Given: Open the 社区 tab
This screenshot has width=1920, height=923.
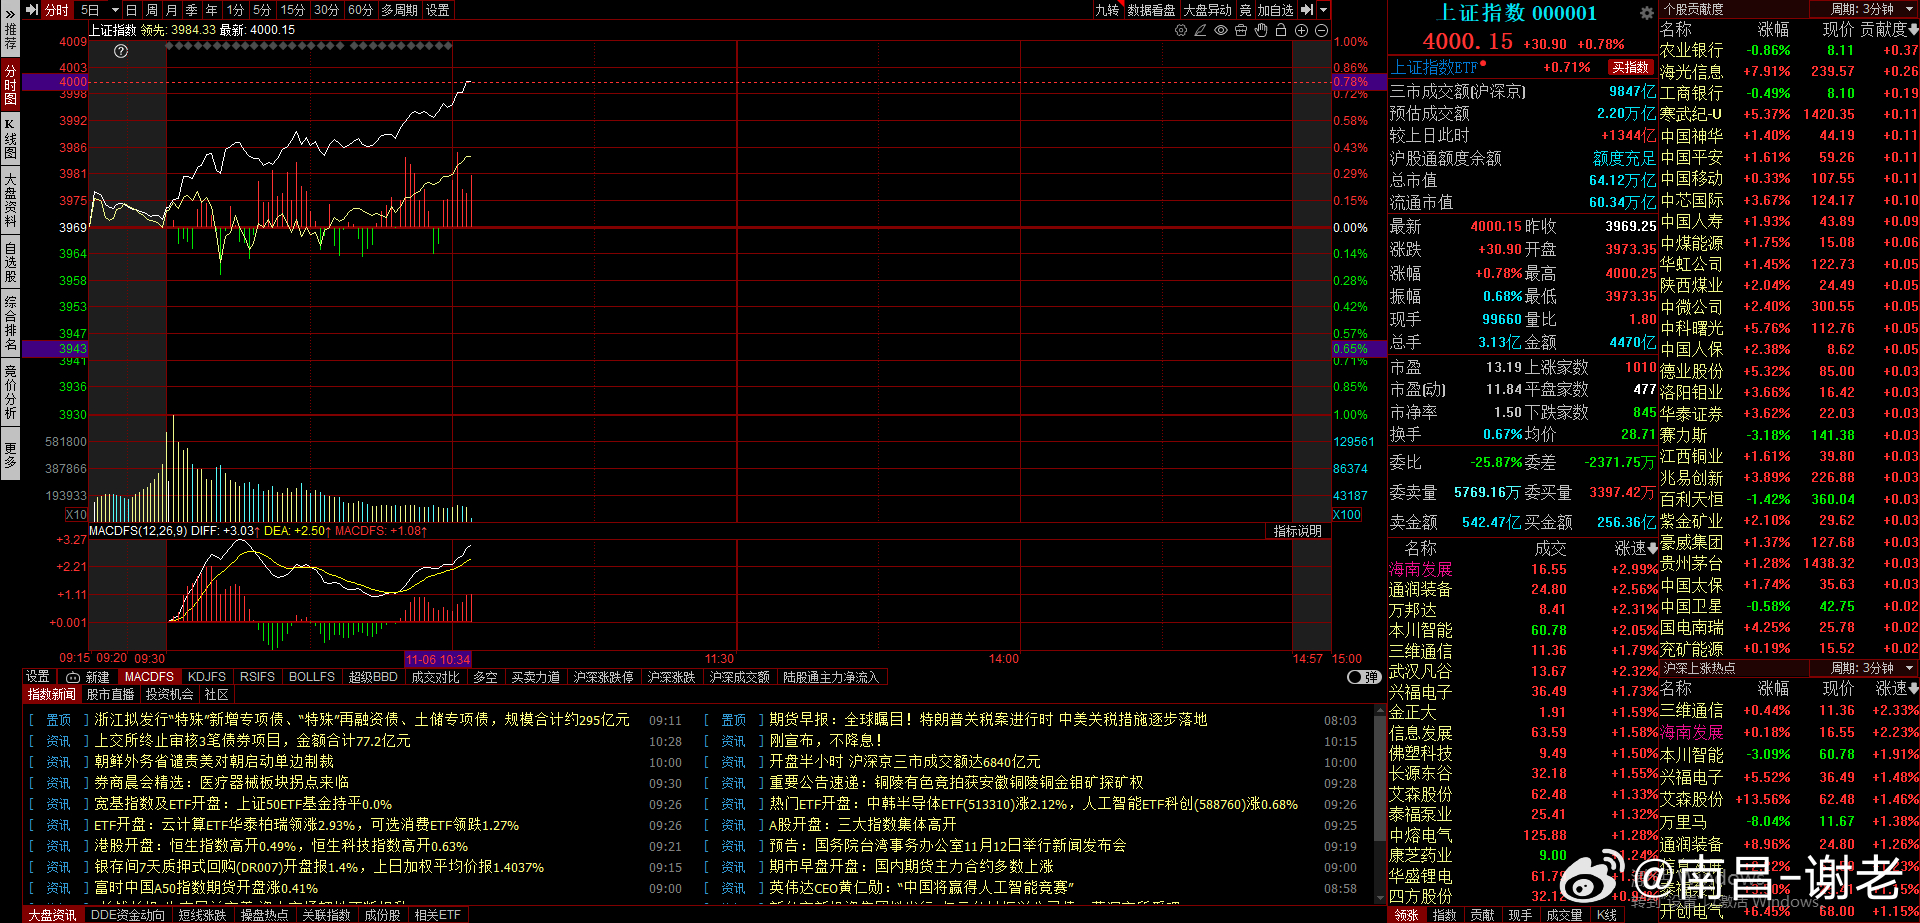Looking at the screenshot, I should click(217, 694).
